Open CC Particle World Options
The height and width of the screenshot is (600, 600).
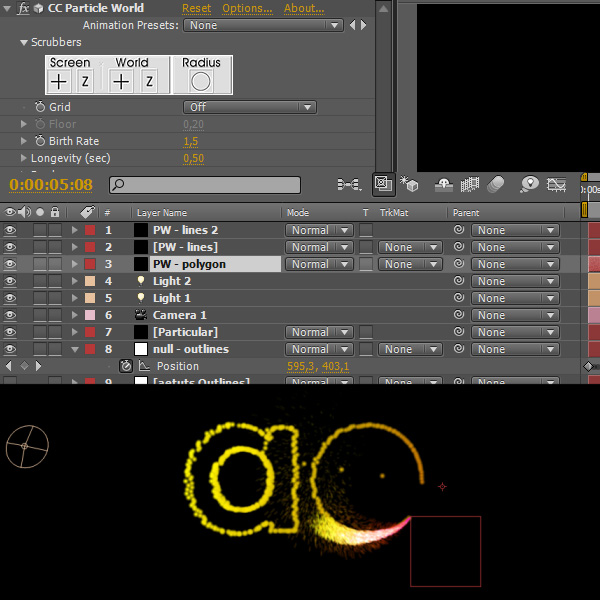click(247, 8)
